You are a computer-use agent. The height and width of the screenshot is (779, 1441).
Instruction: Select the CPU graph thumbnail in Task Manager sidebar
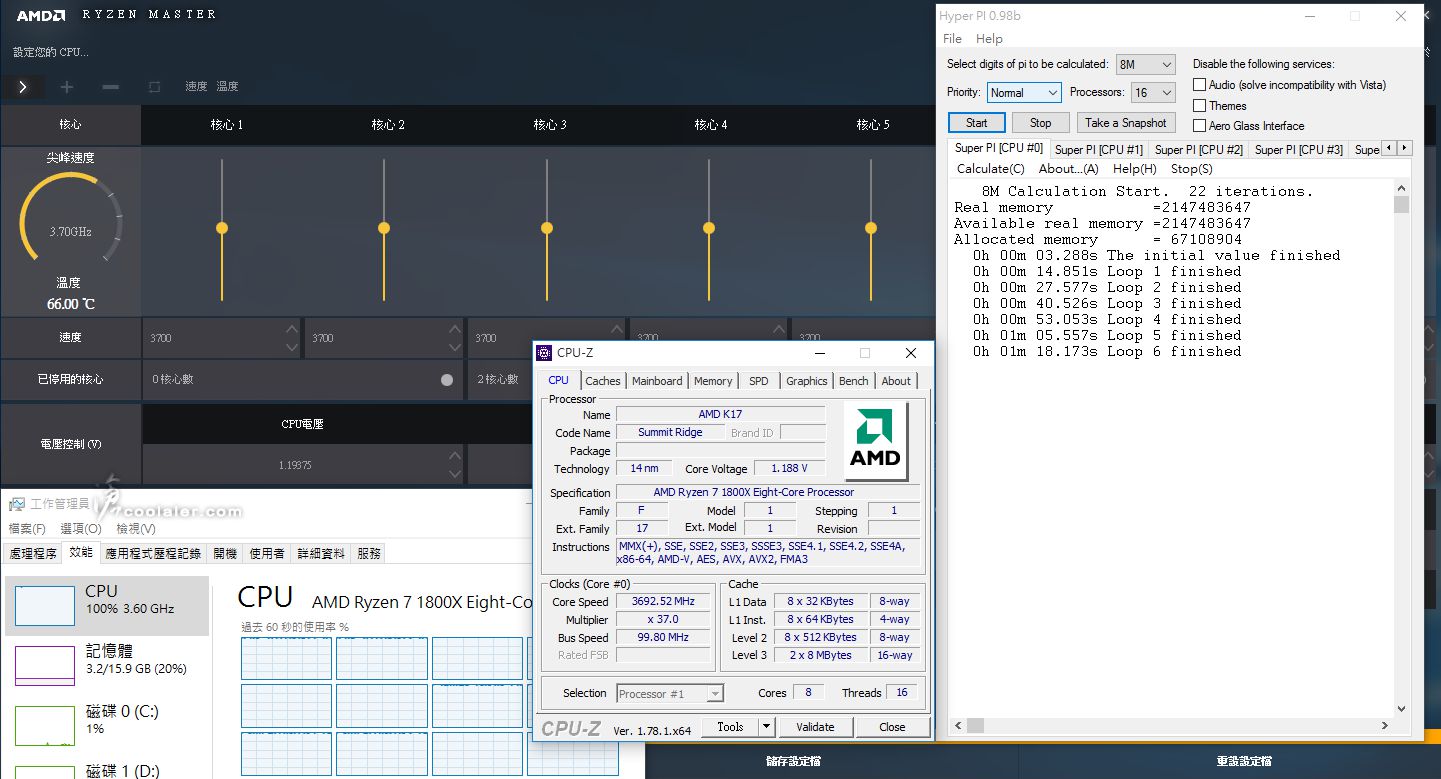[x=45, y=606]
